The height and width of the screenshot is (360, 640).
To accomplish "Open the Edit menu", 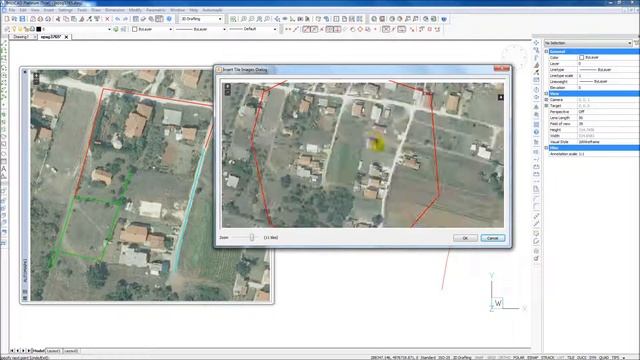I will (23, 10).
